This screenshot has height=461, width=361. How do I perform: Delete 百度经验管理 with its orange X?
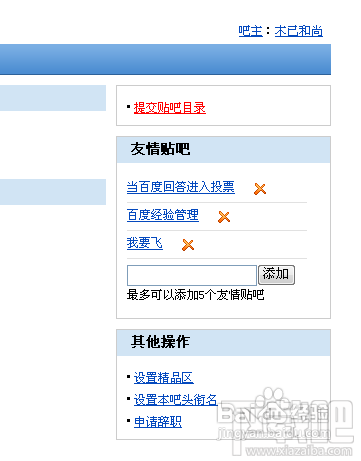click(224, 217)
